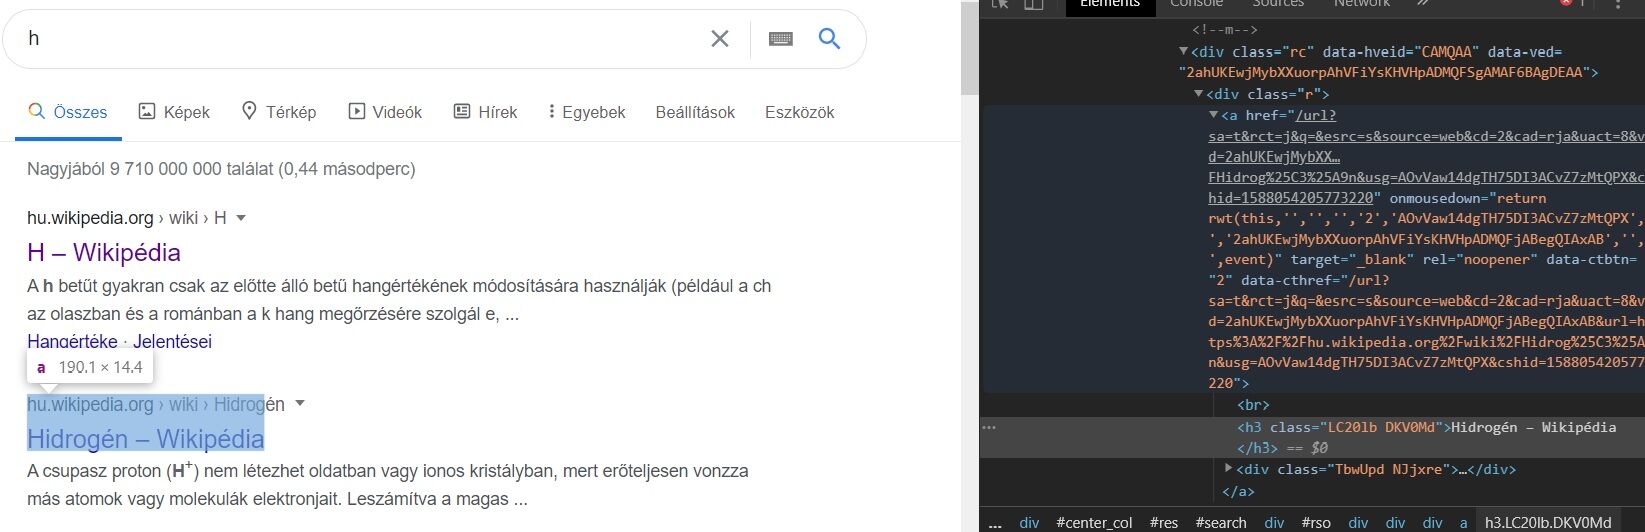Select the br element row in DOM tree
Screen dimensions: 1645x532
tap(1253, 405)
